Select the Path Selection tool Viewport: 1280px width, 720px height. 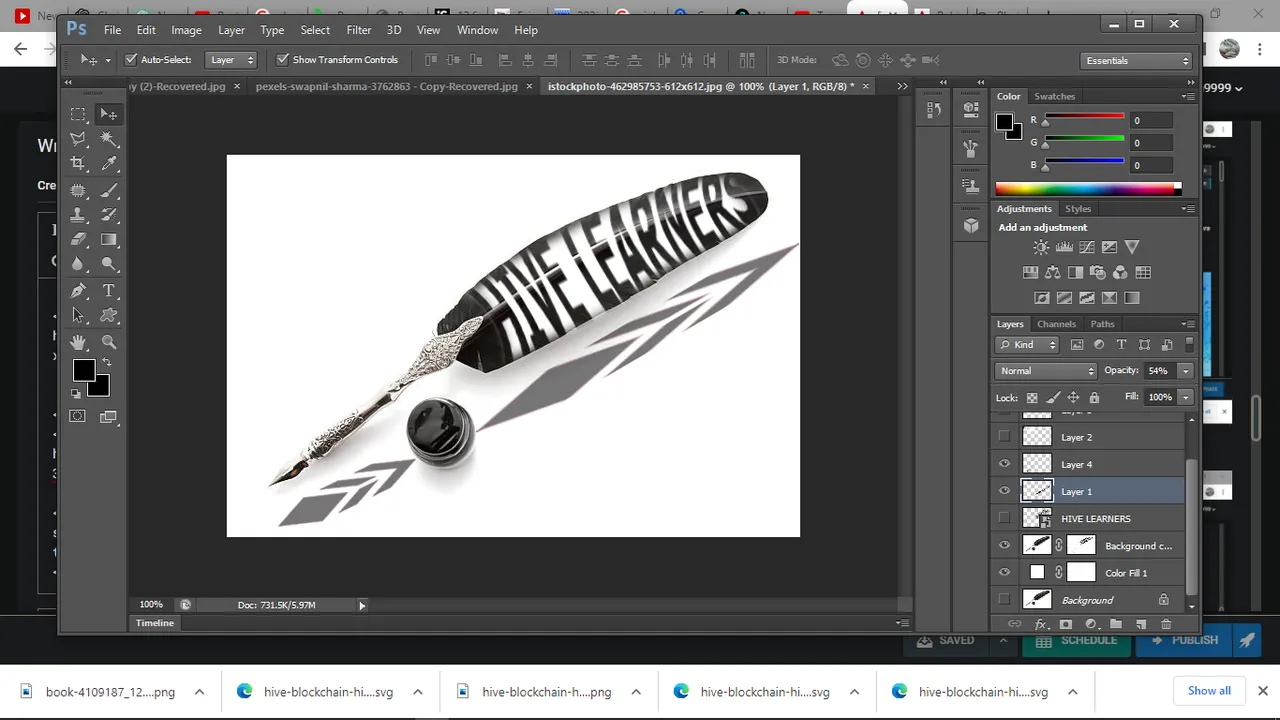click(x=78, y=316)
